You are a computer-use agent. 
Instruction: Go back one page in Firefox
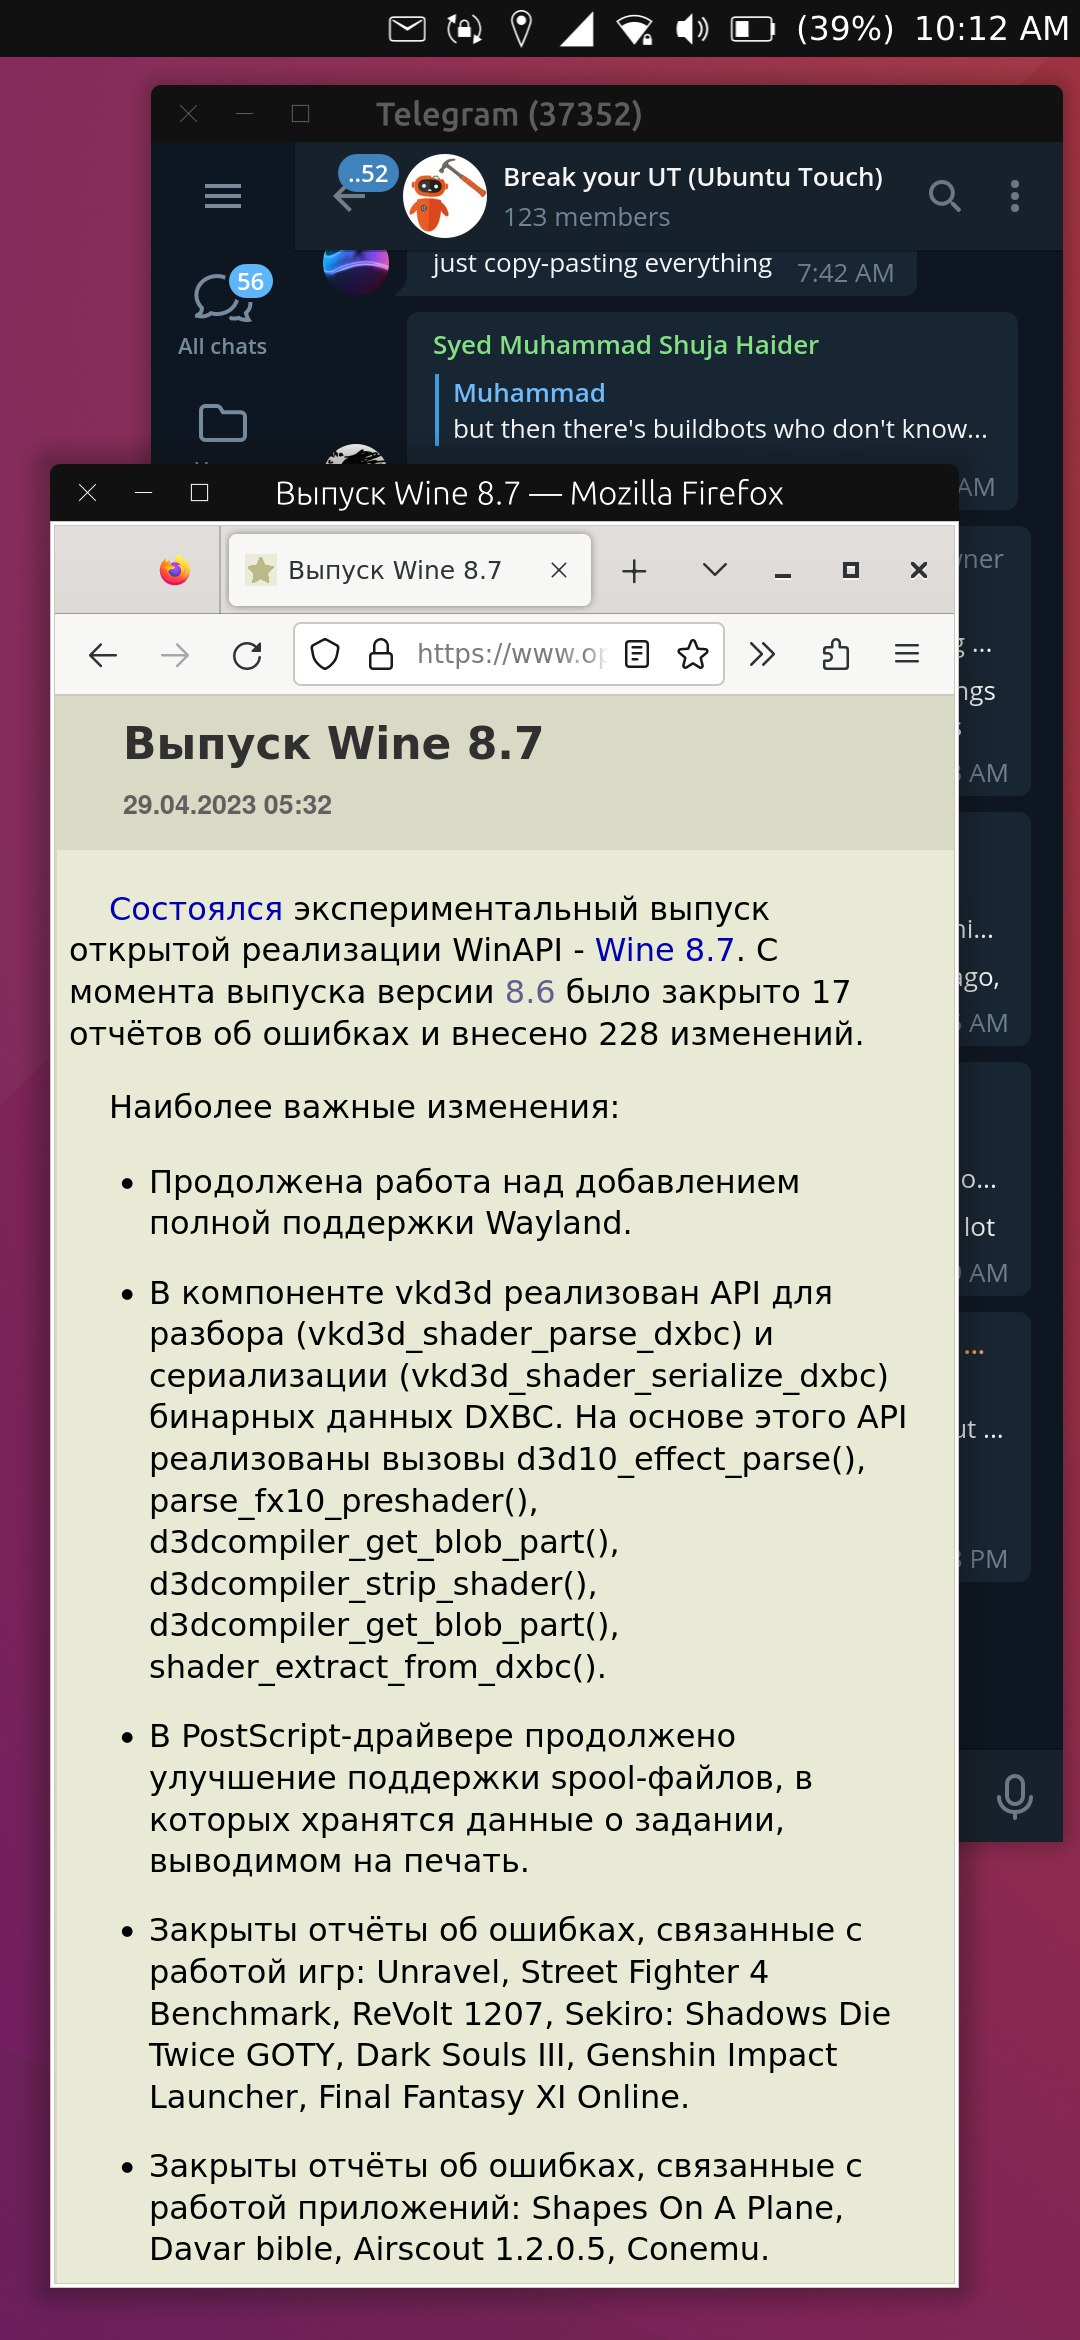click(x=103, y=655)
